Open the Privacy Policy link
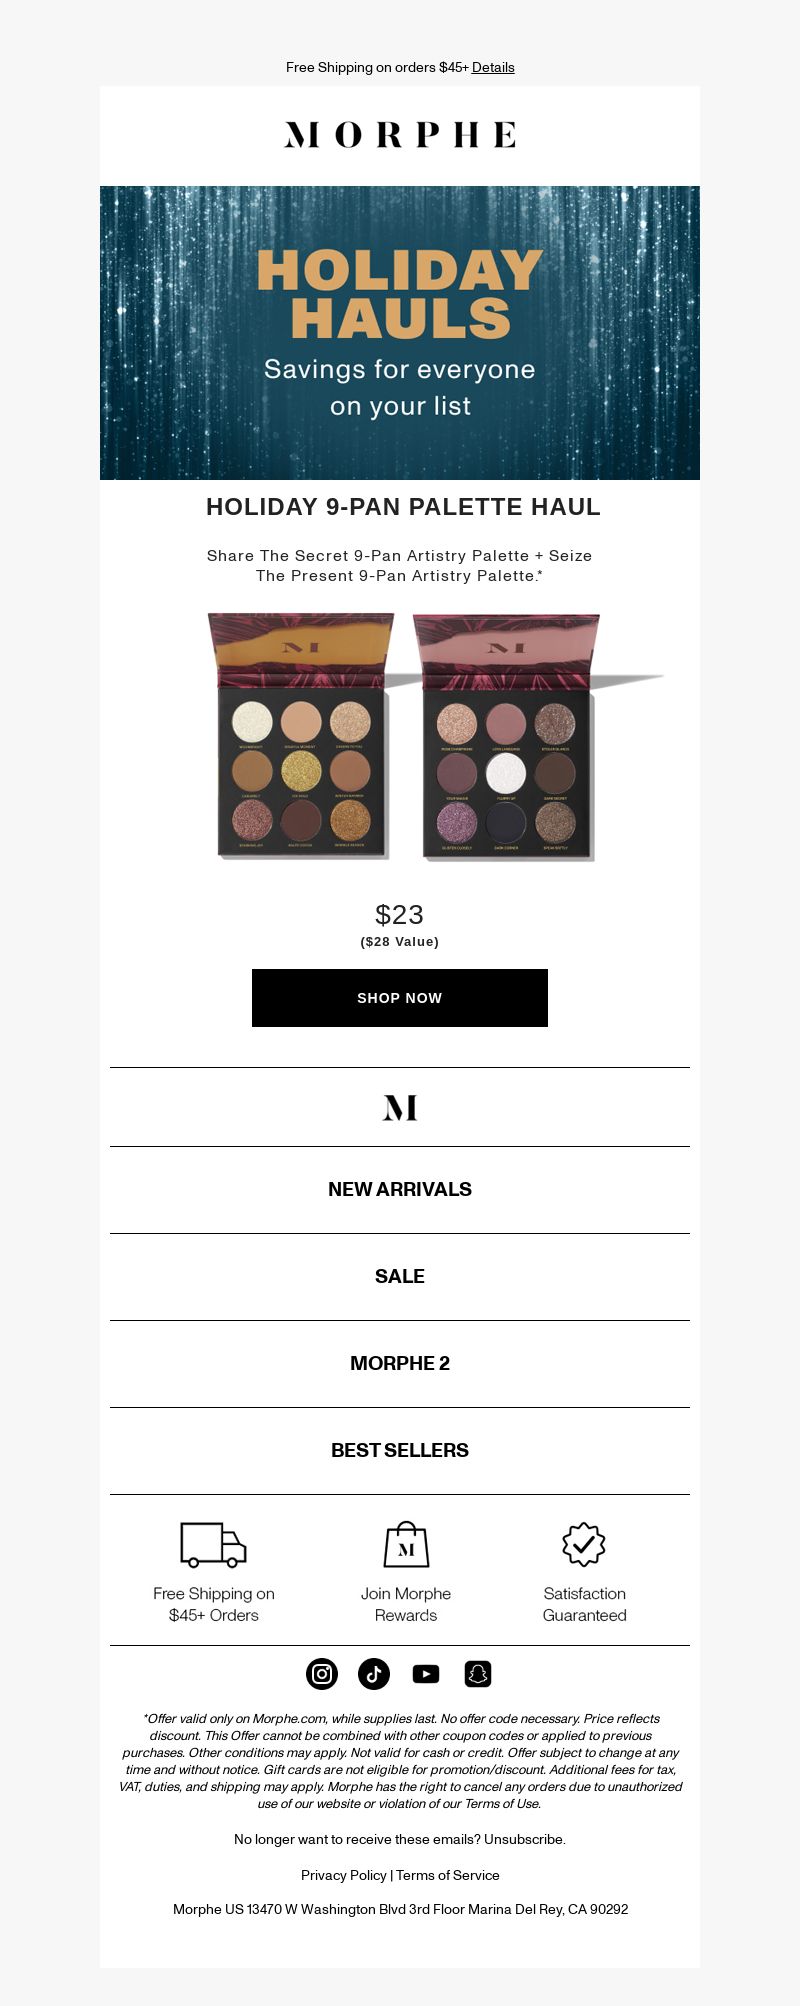Viewport: 800px width, 2006px height. pos(343,1875)
